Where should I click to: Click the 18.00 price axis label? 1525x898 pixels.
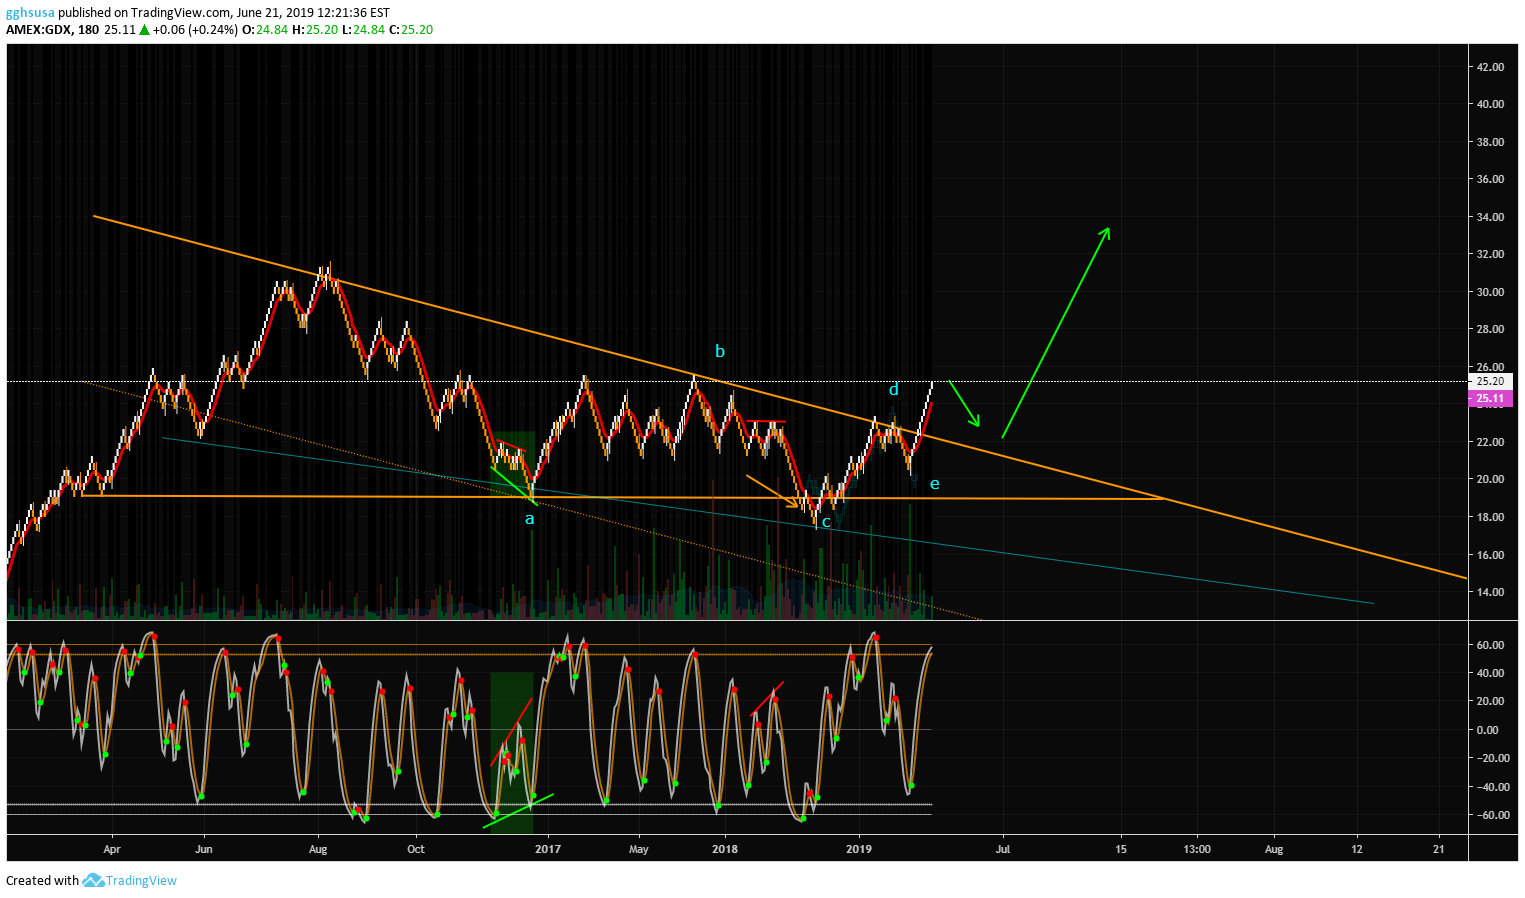pyautogui.click(x=1490, y=517)
